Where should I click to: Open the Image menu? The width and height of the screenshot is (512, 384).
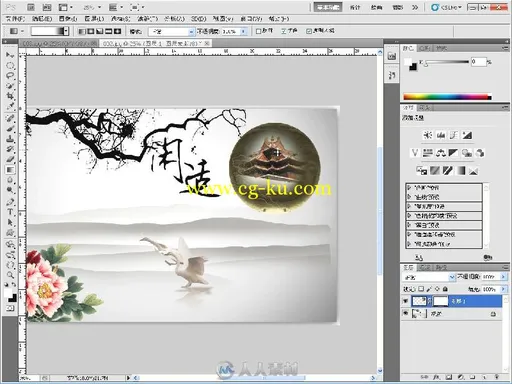click(68, 19)
